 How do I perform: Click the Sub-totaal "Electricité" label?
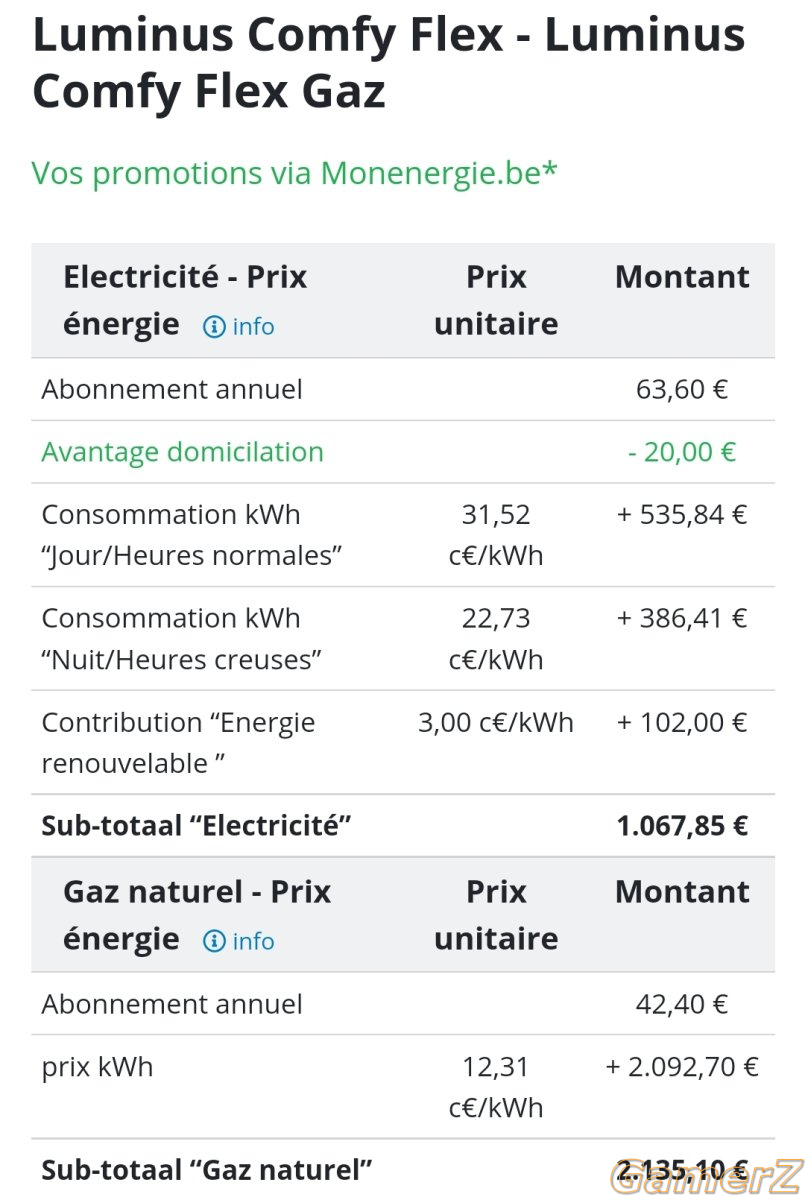[x=196, y=826]
